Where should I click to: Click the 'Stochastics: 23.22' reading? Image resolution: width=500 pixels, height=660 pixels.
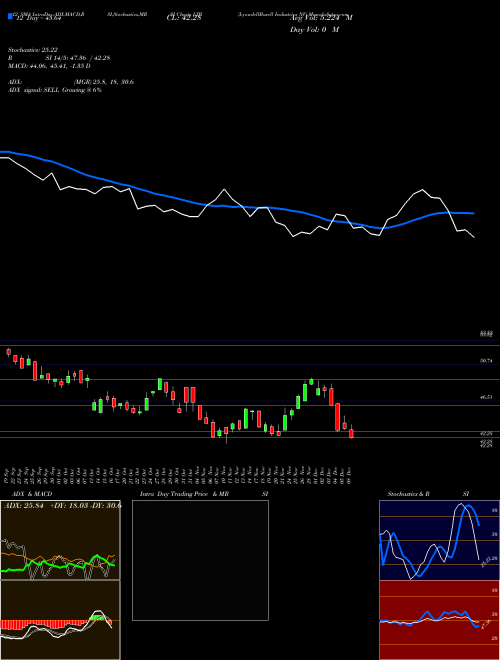click(x=32, y=50)
